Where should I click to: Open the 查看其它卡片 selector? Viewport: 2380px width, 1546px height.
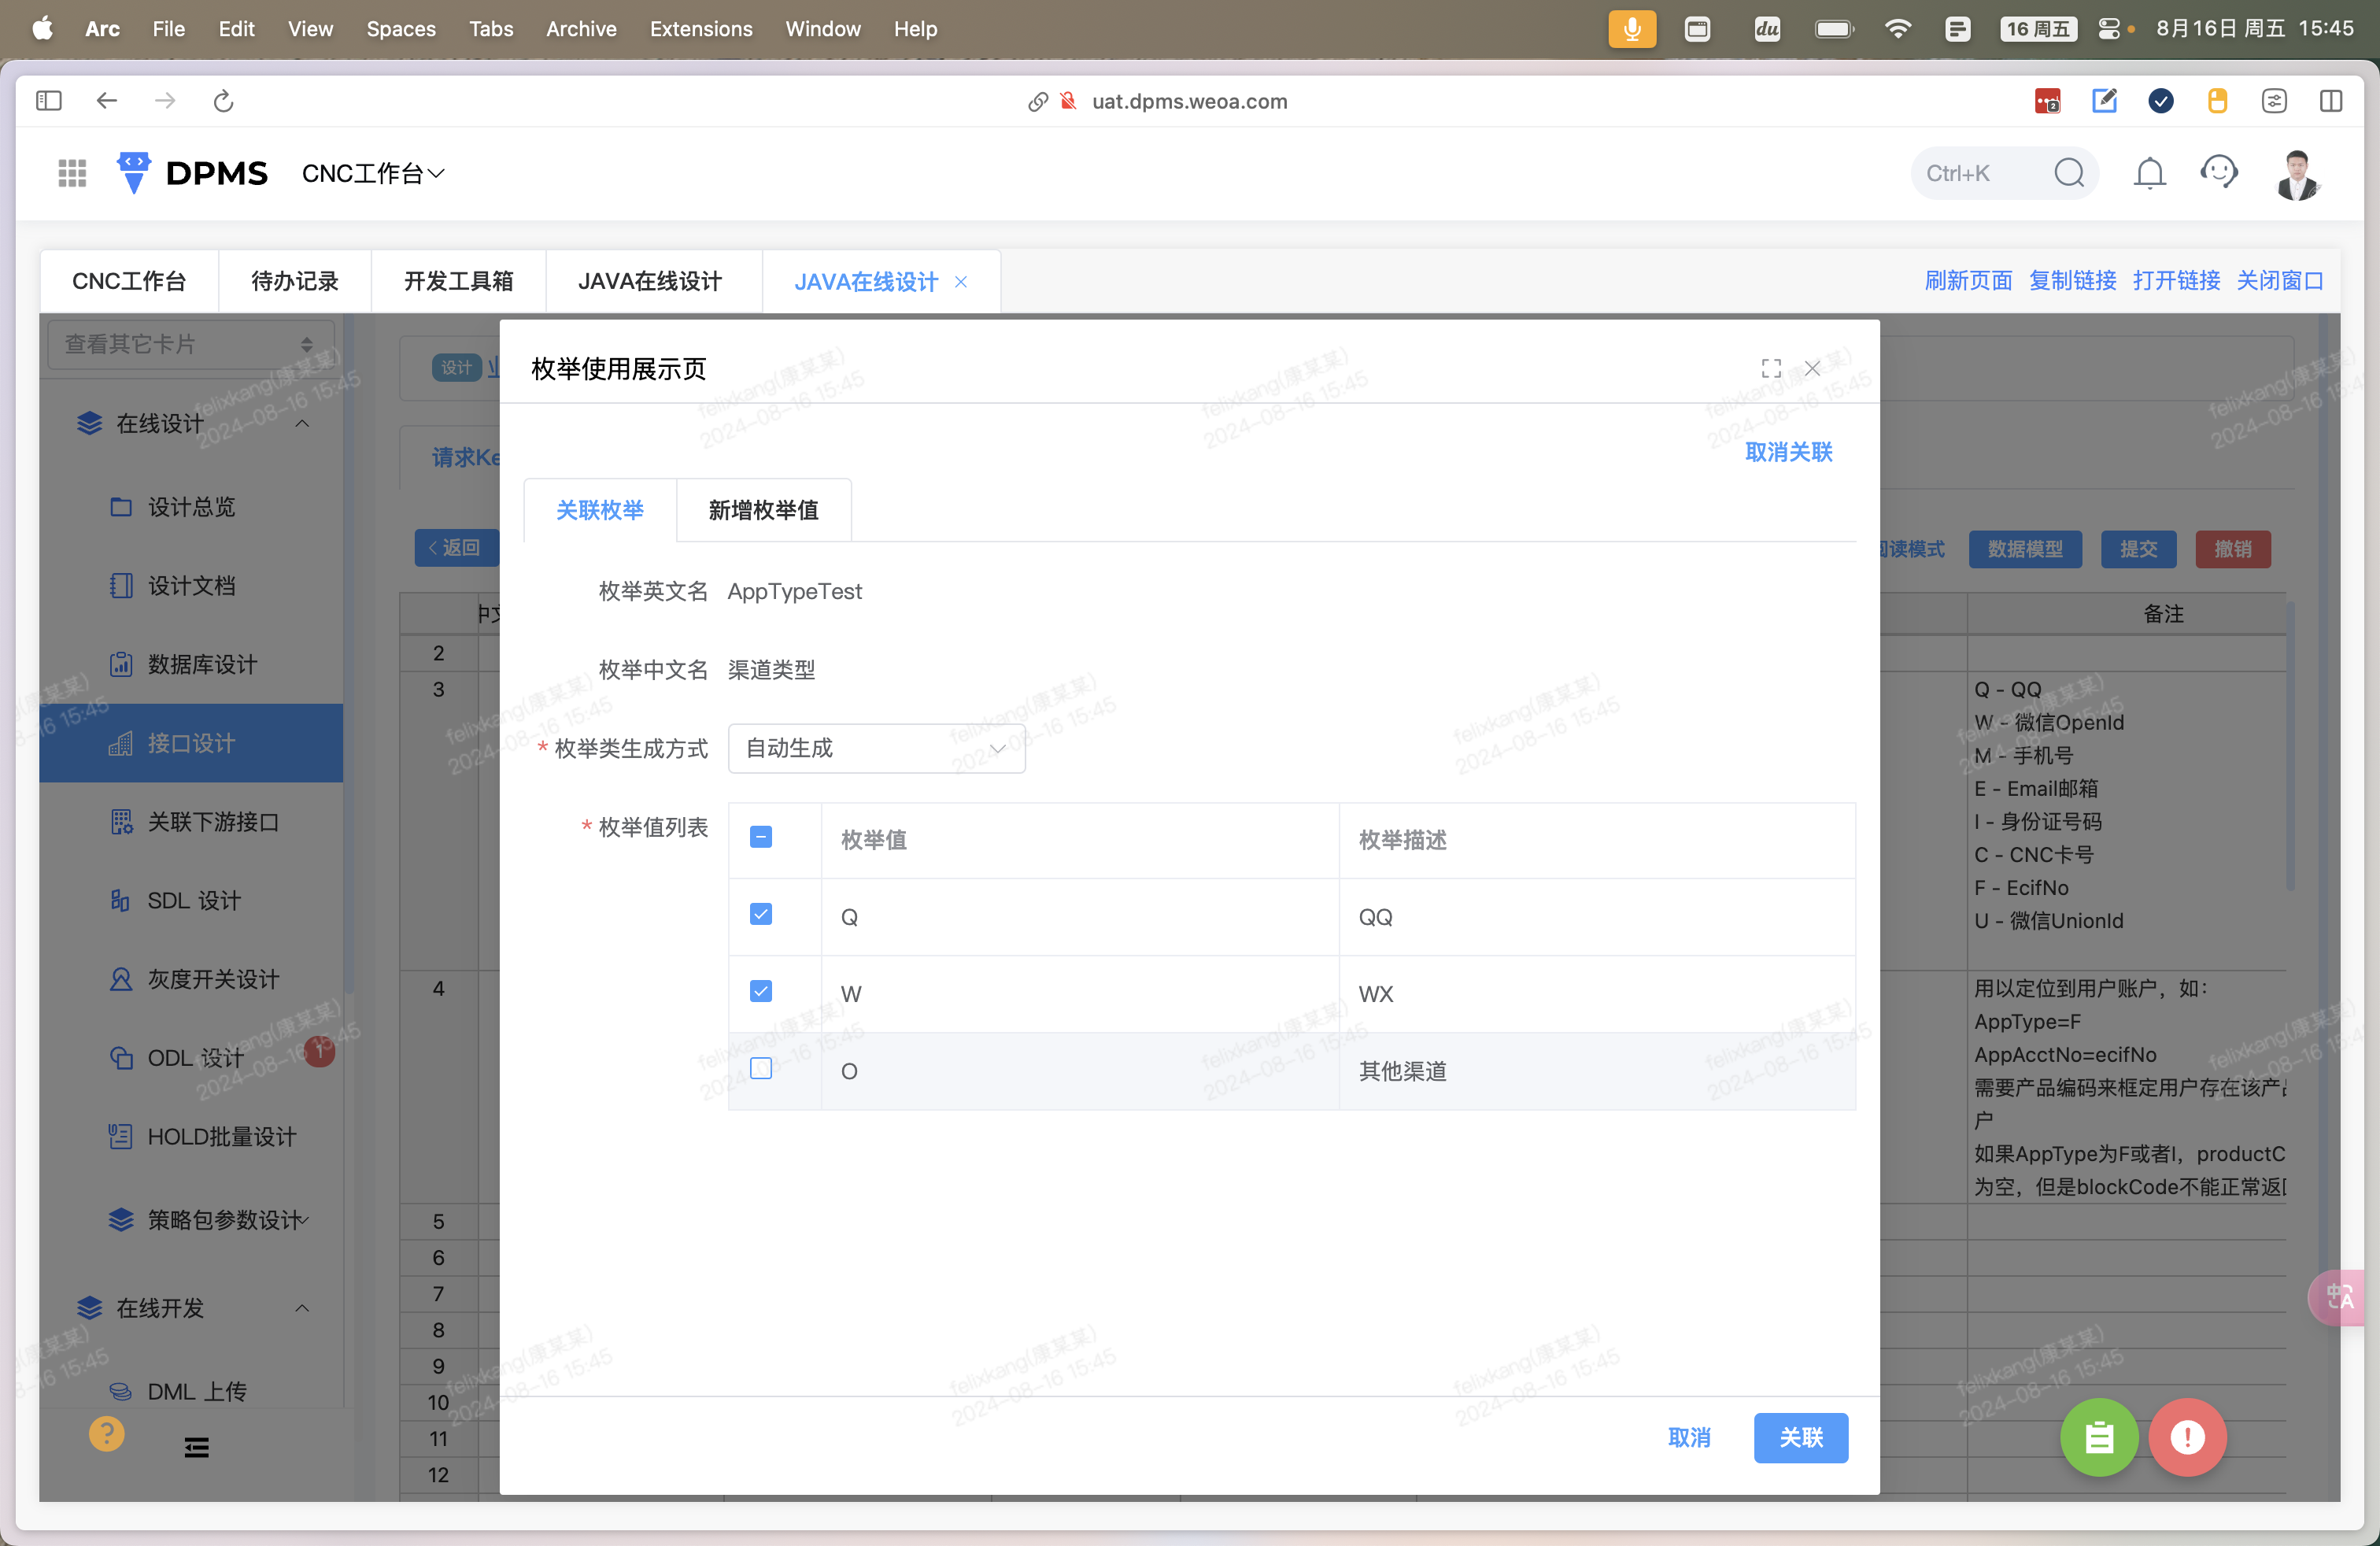[x=191, y=344]
